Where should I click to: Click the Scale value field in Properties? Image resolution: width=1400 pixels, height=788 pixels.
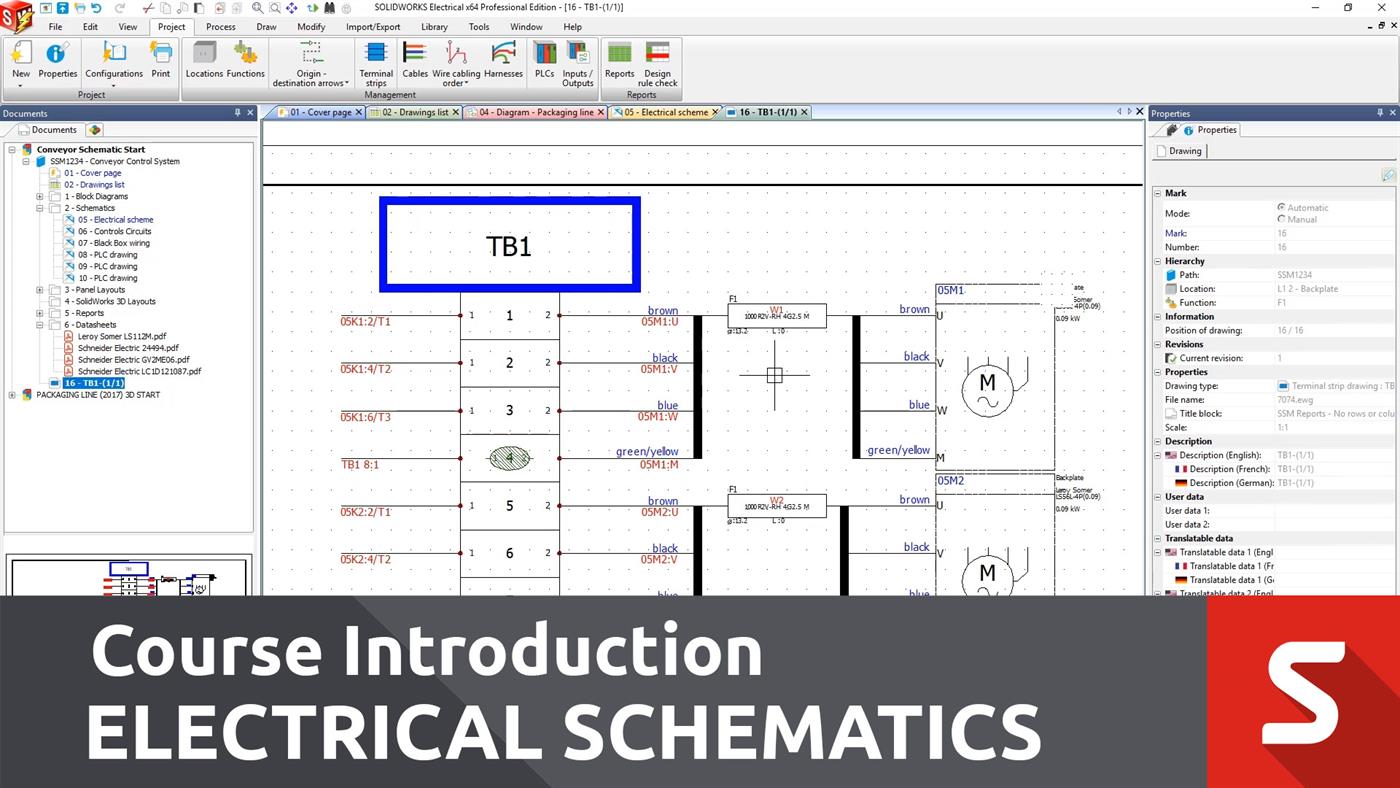pyautogui.click(x=1335, y=427)
